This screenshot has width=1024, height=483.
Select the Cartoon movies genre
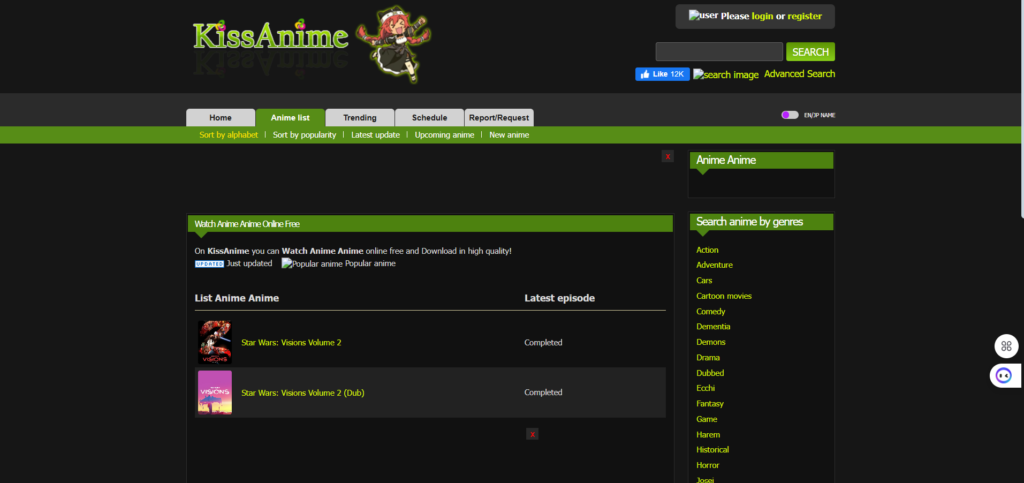(724, 296)
